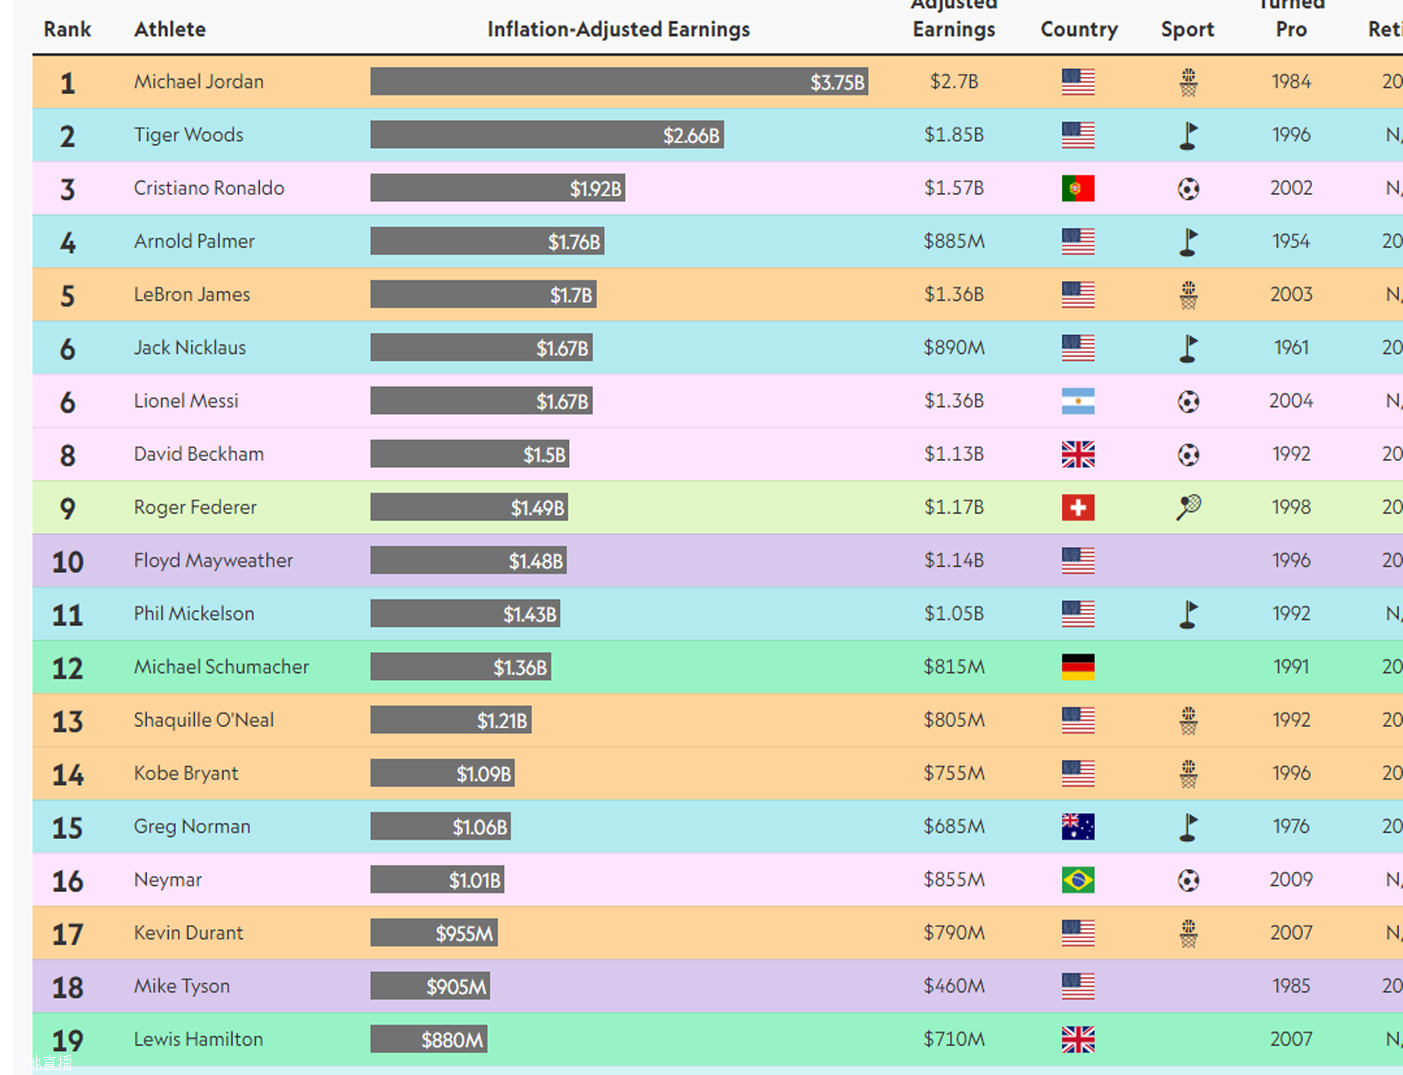Click the Inflation-Adjusted Earnings column header
This screenshot has height=1075, width=1403.
click(619, 29)
